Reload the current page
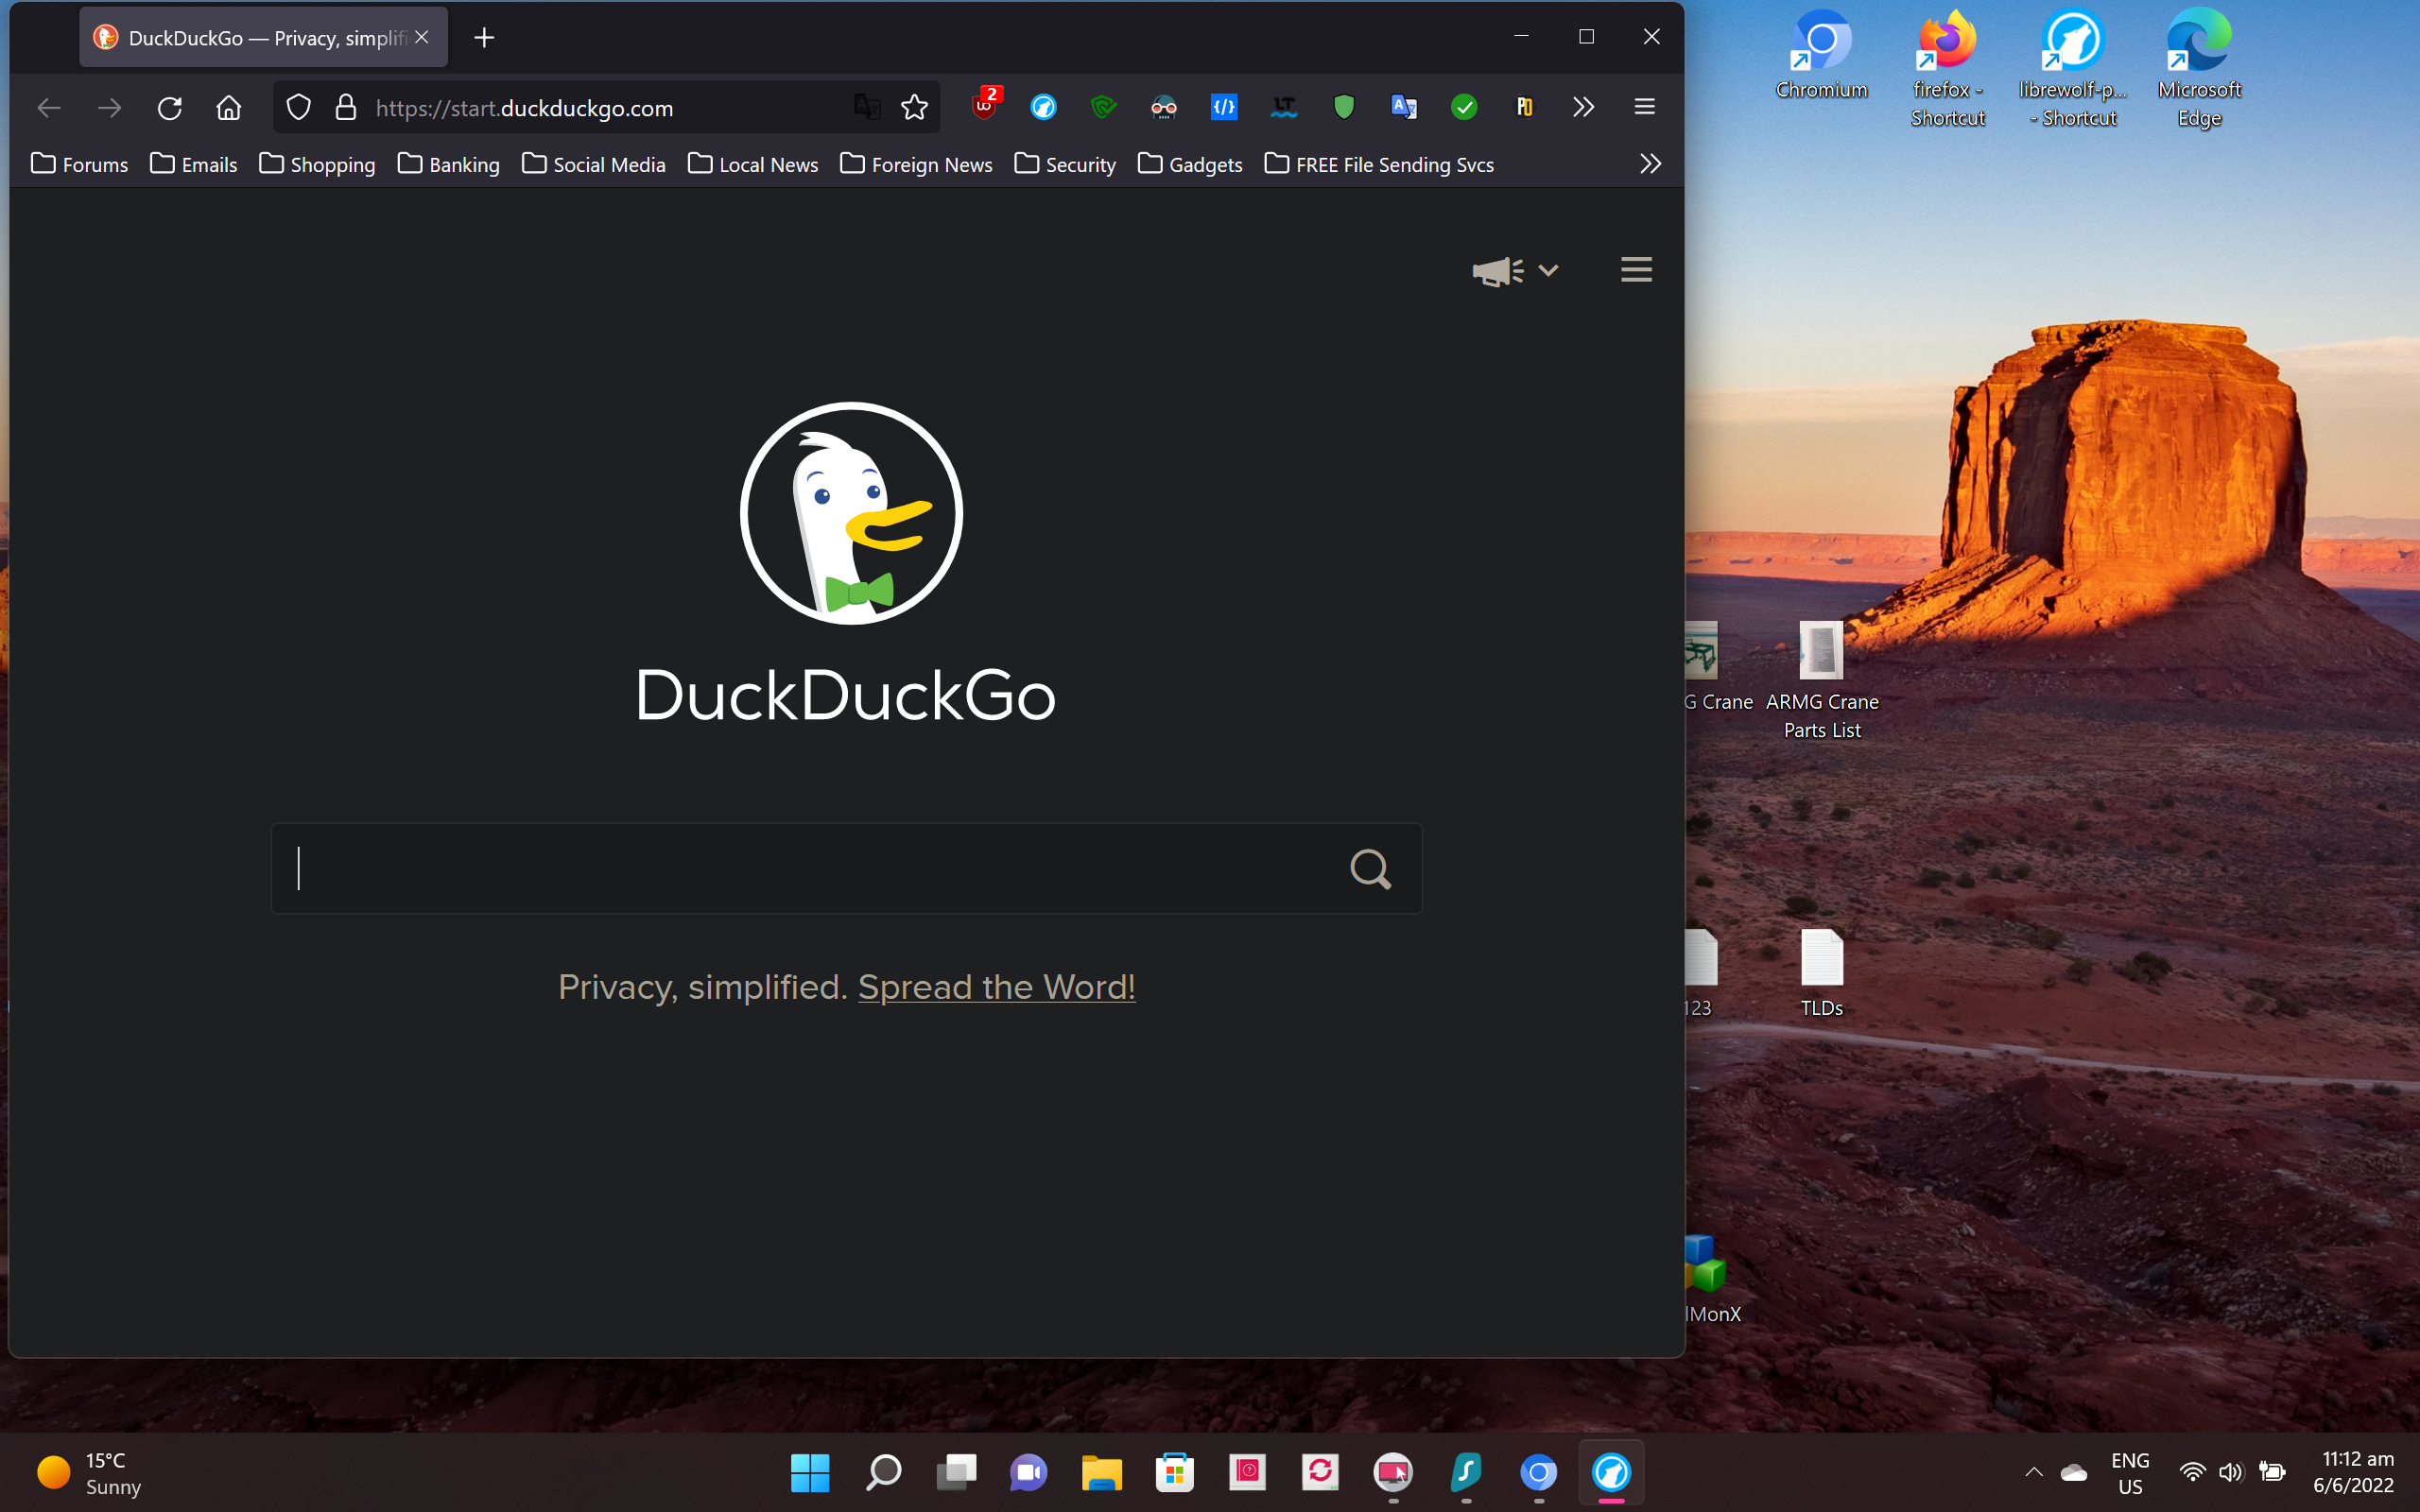This screenshot has width=2420, height=1512. [x=170, y=107]
